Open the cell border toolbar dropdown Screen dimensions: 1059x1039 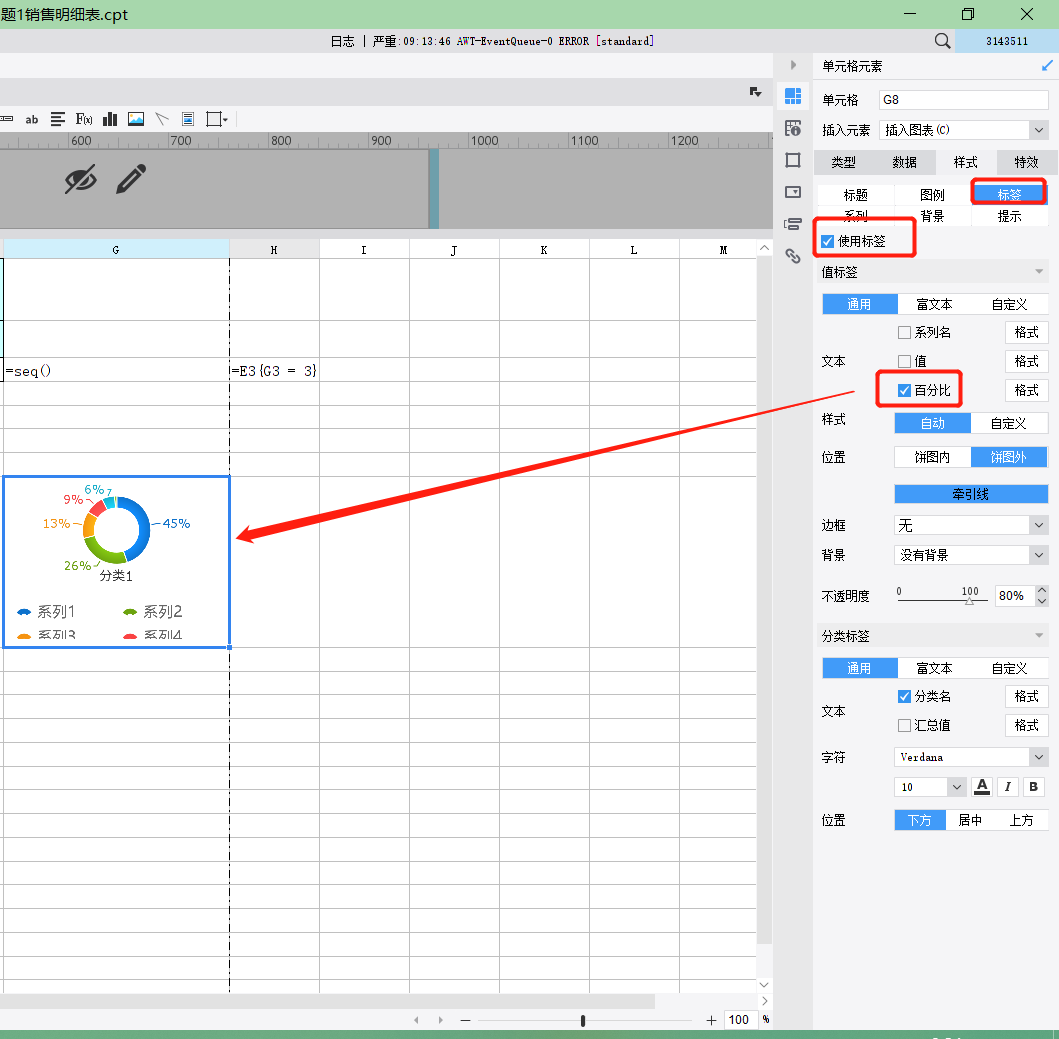pyautogui.click(x=217, y=120)
